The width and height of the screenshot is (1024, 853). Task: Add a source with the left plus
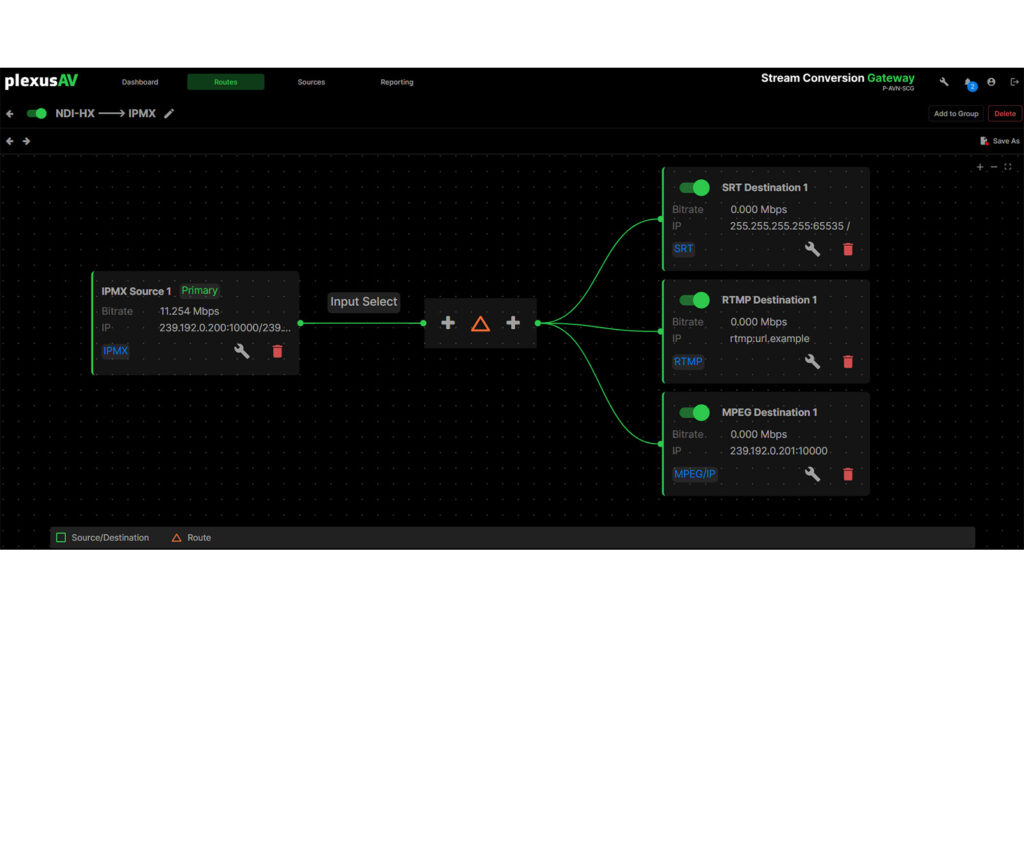448,323
